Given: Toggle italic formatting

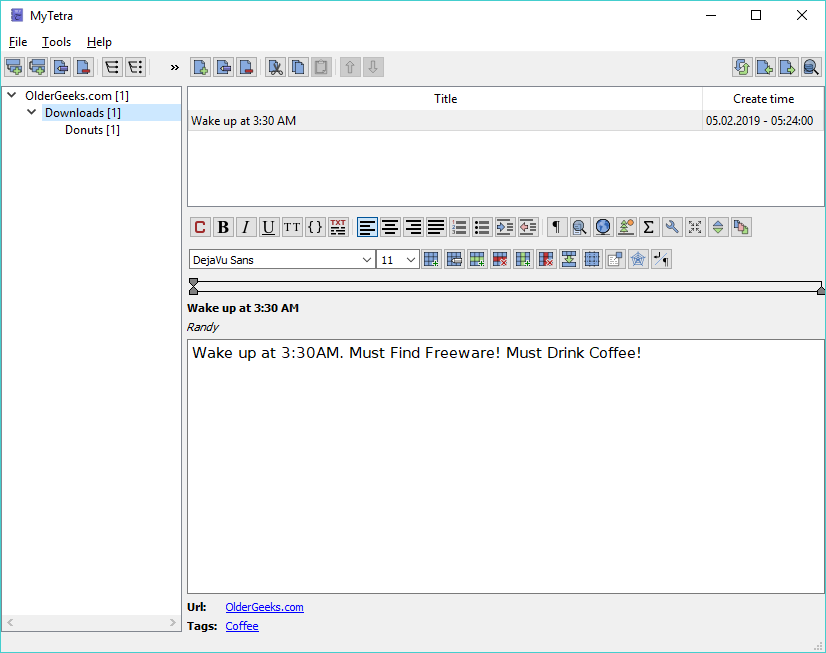Looking at the screenshot, I should [x=246, y=227].
